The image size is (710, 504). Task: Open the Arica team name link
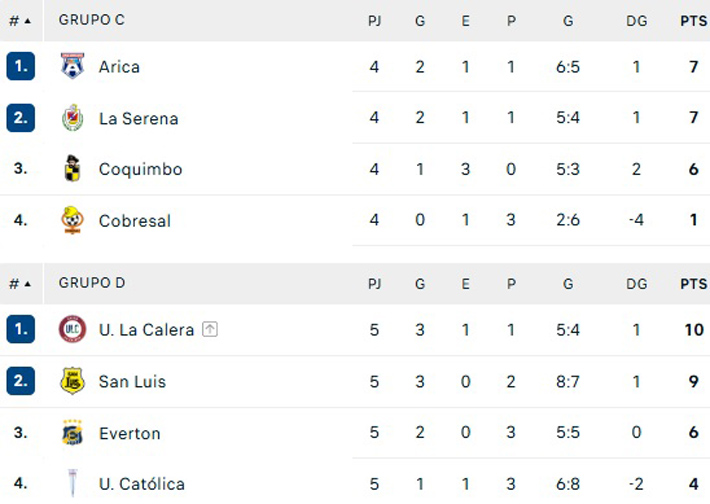119,67
